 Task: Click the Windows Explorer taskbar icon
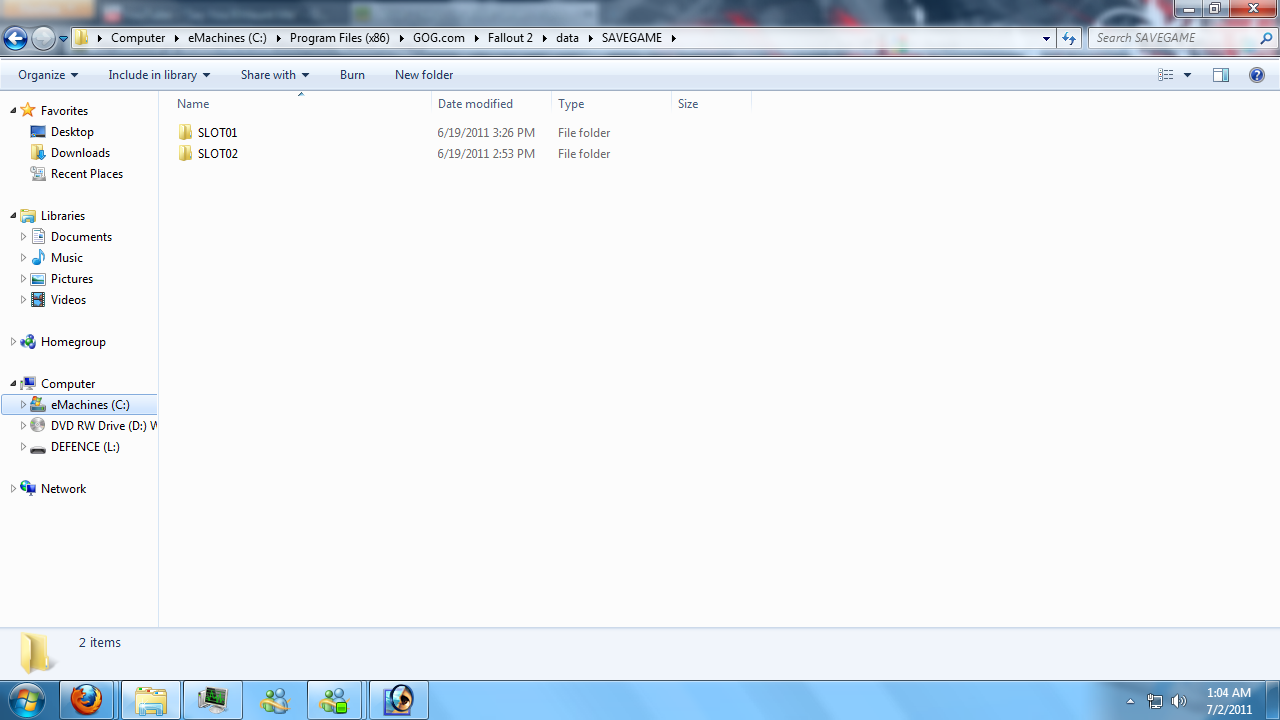point(151,700)
